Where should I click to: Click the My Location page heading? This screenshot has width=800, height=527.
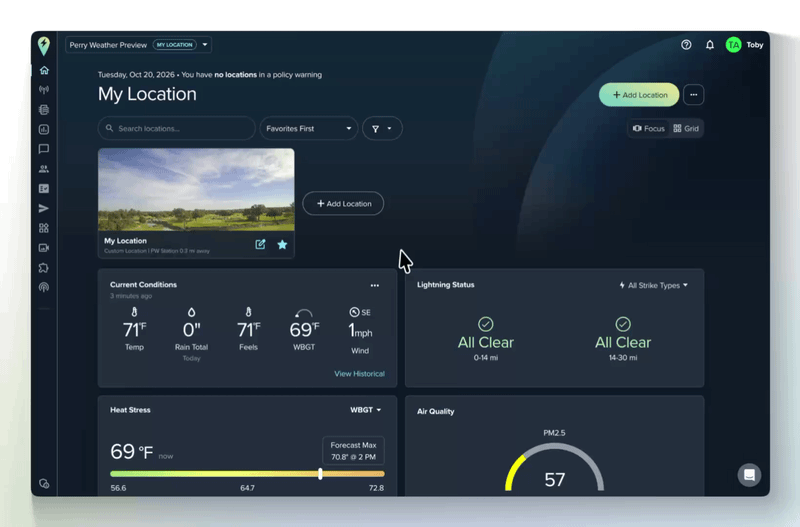147,94
